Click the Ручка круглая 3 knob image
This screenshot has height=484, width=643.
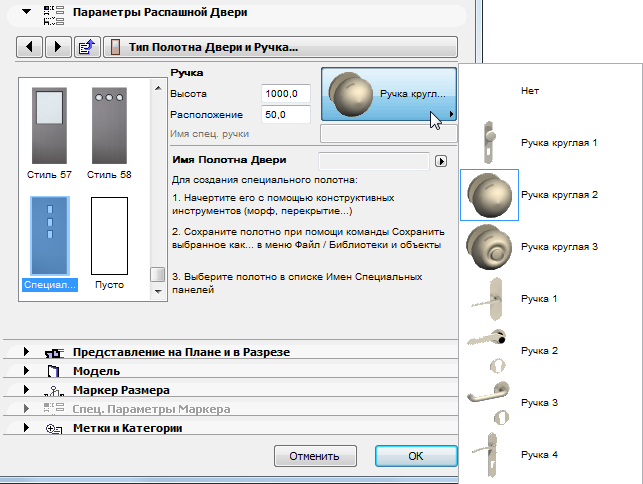click(489, 247)
